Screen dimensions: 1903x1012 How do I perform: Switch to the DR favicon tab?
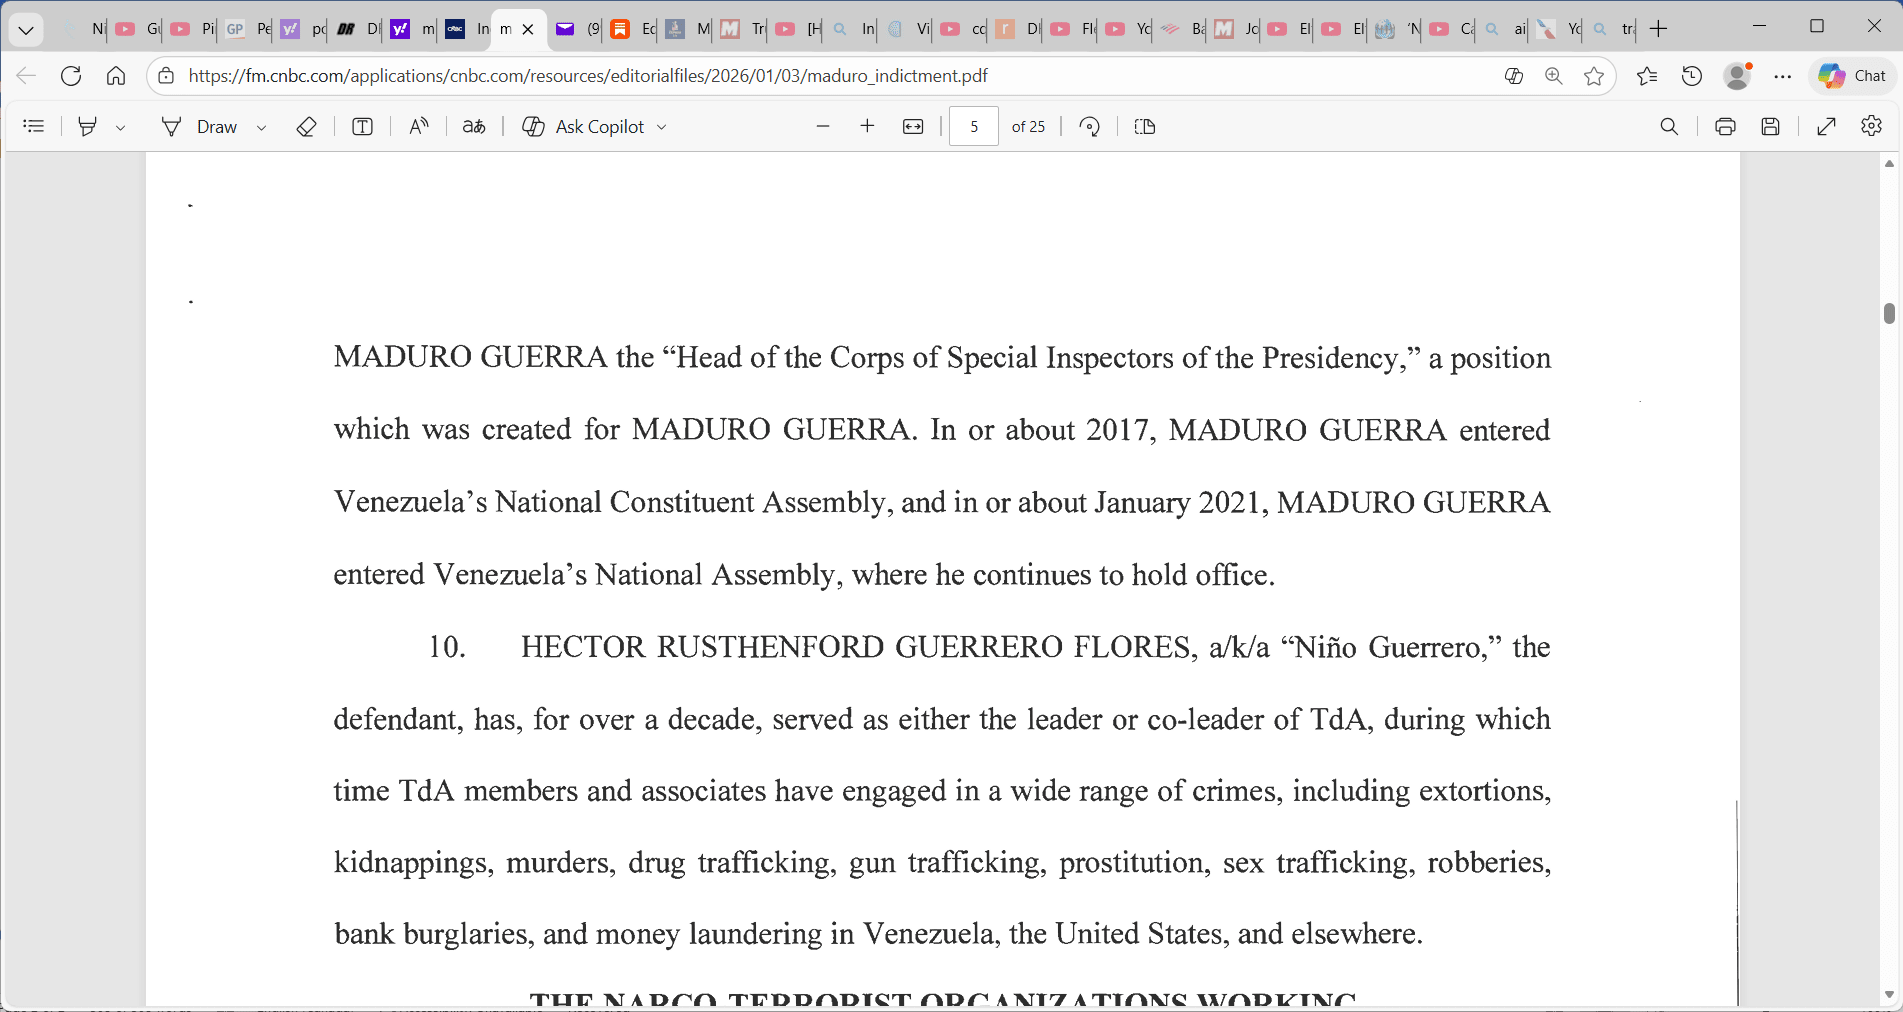pyautogui.click(x=357, y=29)
